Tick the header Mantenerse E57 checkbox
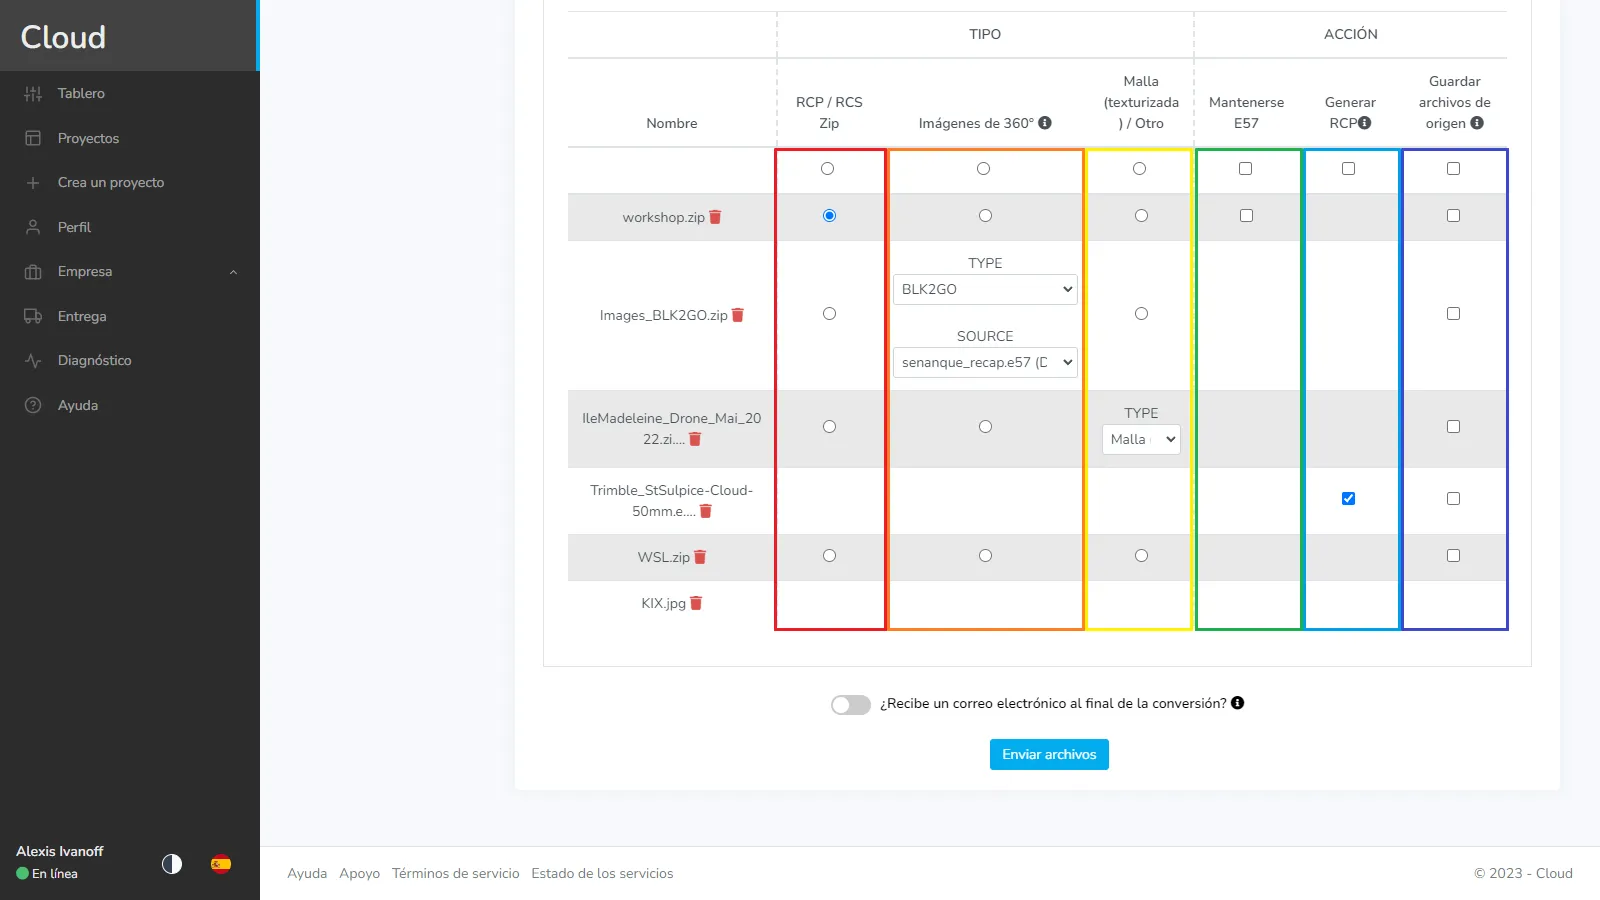The height and width of the screenshot is (900, 1600). coord(1245,169)
